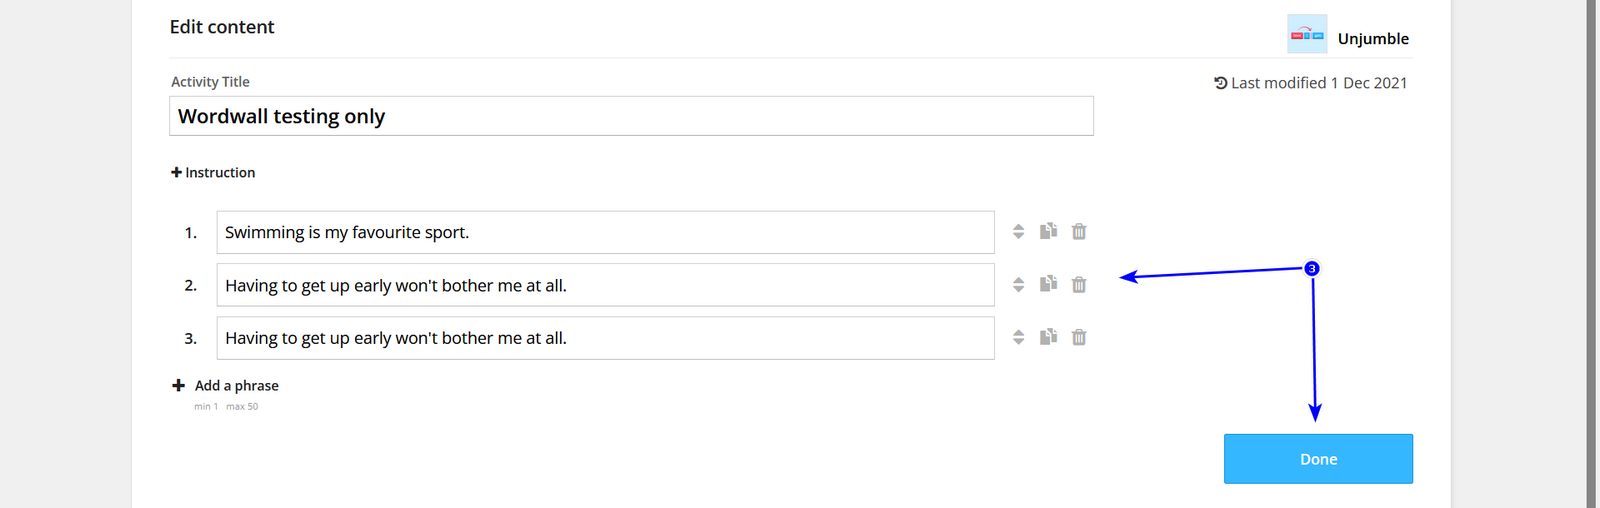
Task: Select the Unjumble template label
Action: (x=1373, y=39)
